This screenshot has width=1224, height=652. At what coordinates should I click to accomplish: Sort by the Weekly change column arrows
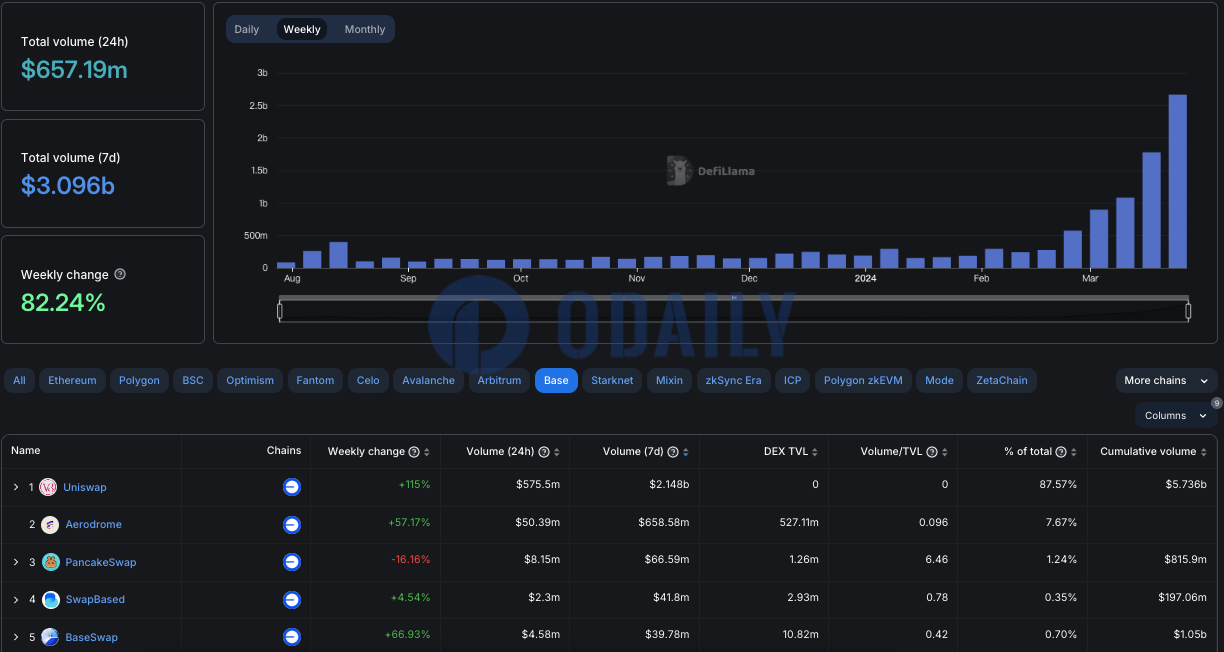(x=427, y=452)
